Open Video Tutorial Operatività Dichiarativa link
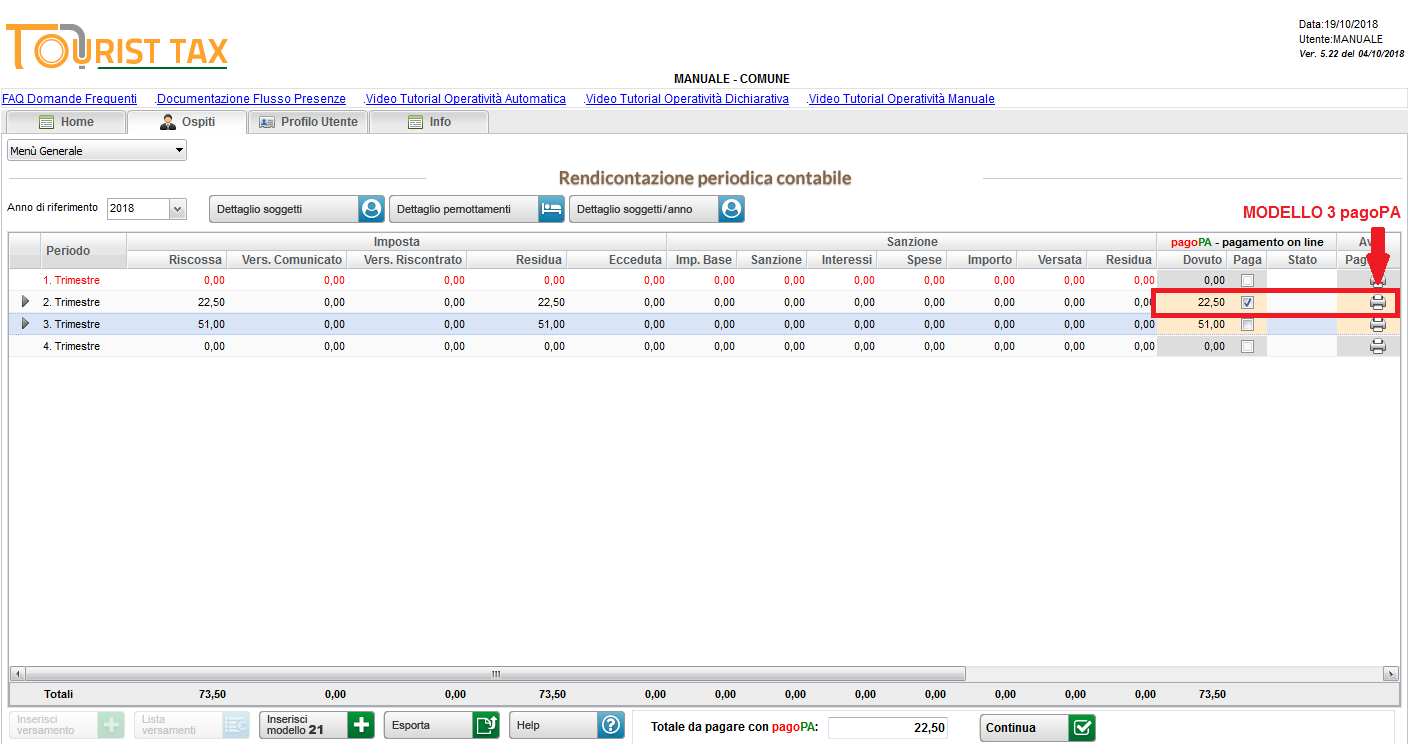This screenshot has width=1409, height=744. (687, 99)
